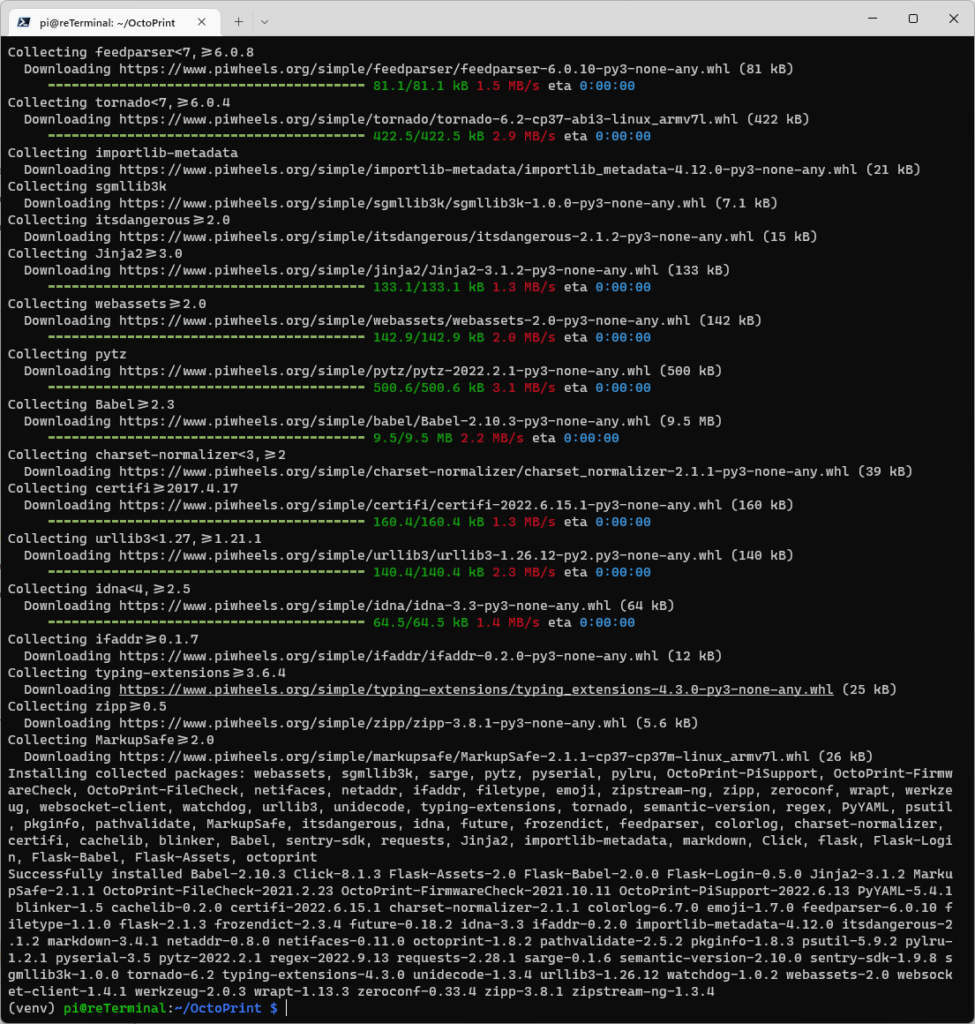Close the pi@reTerminal terminal tab
This screenshot has height=1024, width=975.
[x=202, y=22]
